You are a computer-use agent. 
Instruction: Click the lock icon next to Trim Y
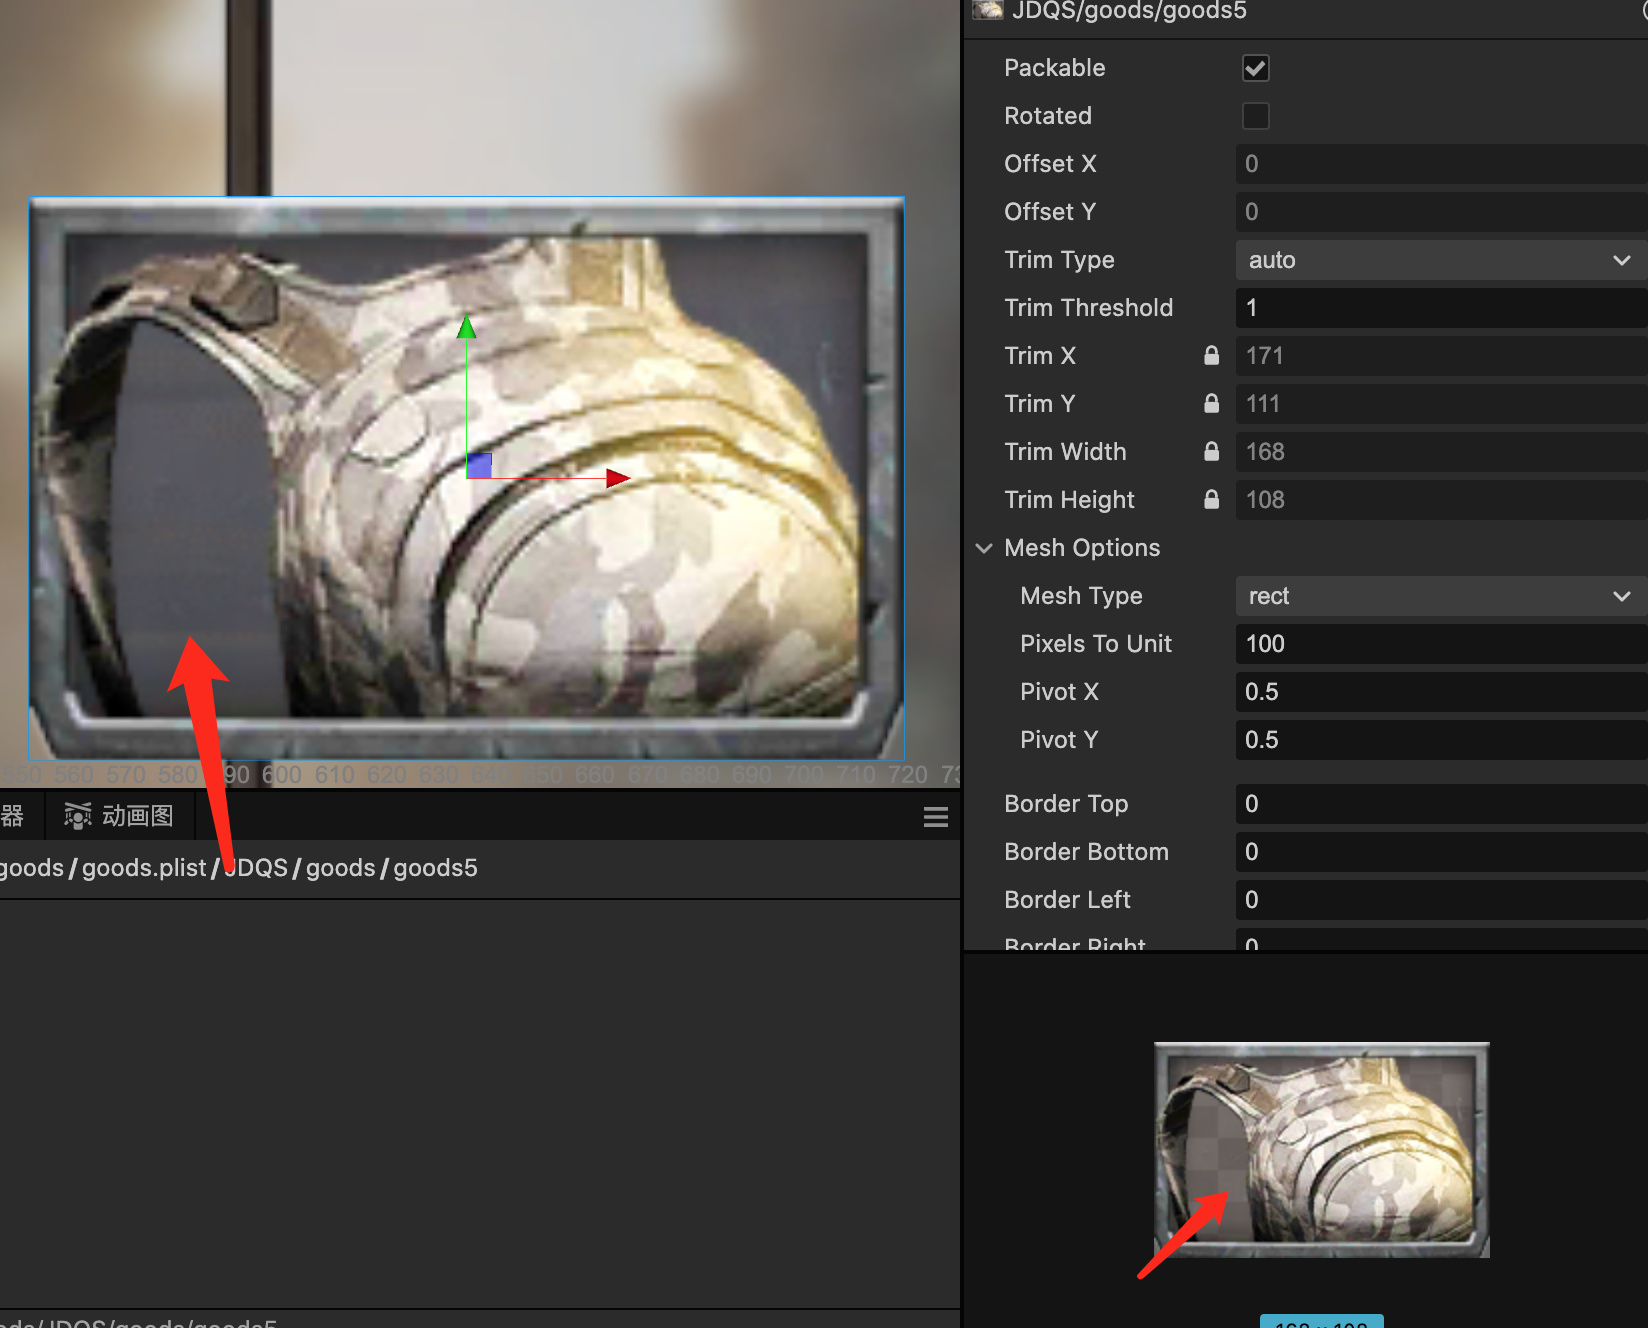click(1211, 404)
